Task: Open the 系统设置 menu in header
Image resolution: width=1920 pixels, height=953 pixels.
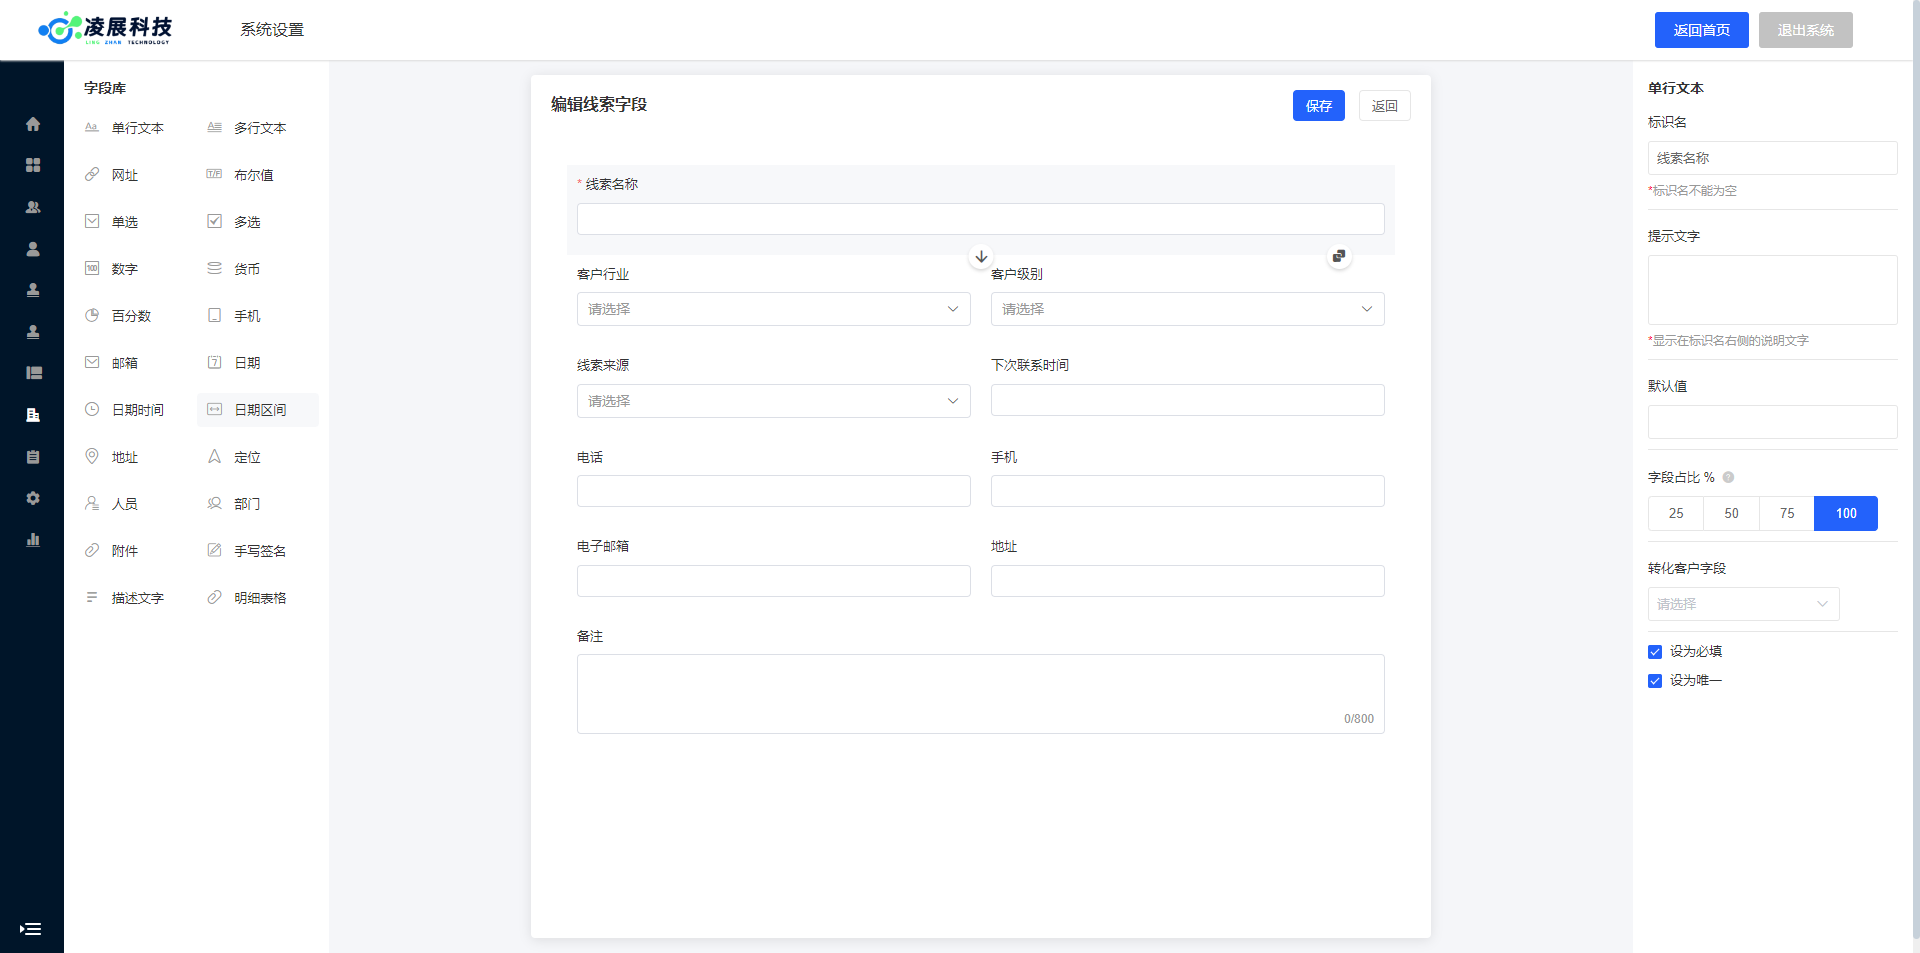Action: click(272, 30)
